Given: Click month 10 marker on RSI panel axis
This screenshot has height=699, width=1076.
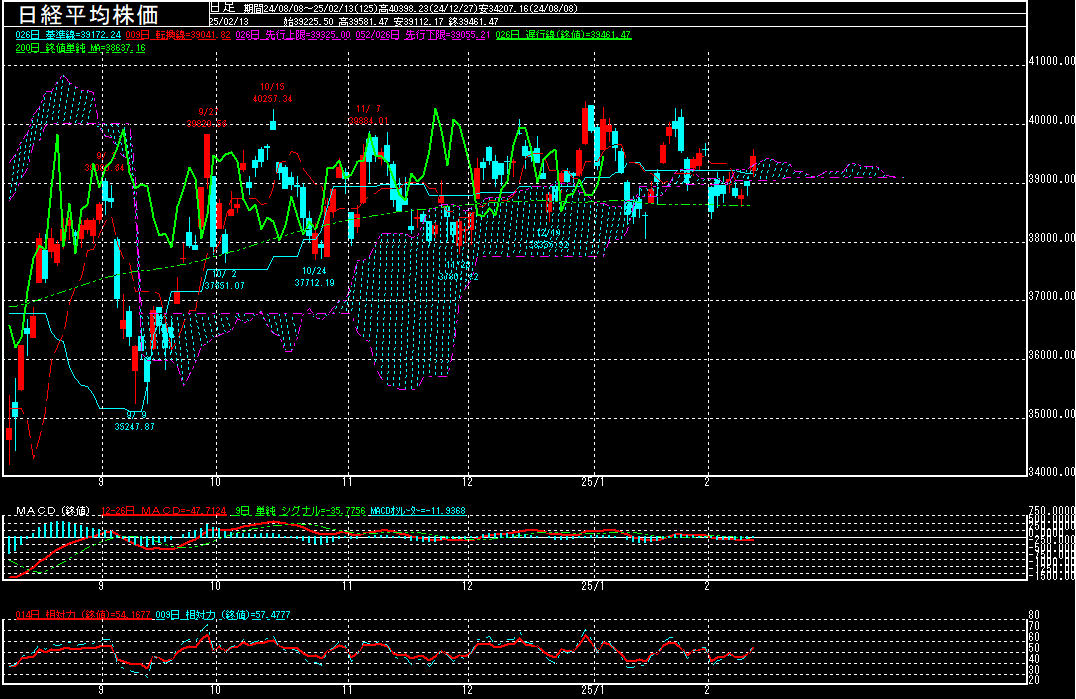Looking at the screenshot, I should 215,691.
